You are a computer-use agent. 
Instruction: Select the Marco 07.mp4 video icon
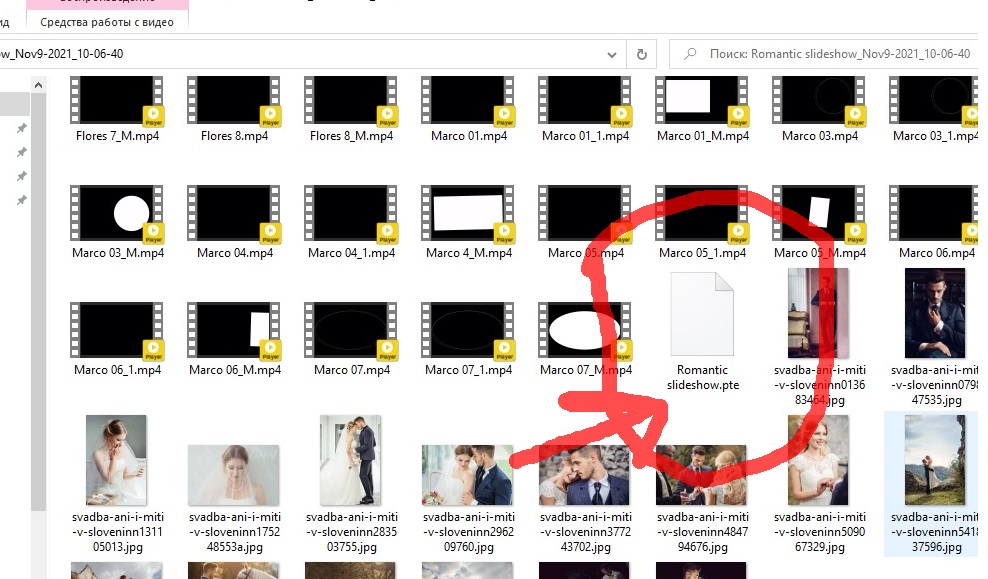(351, 330)
